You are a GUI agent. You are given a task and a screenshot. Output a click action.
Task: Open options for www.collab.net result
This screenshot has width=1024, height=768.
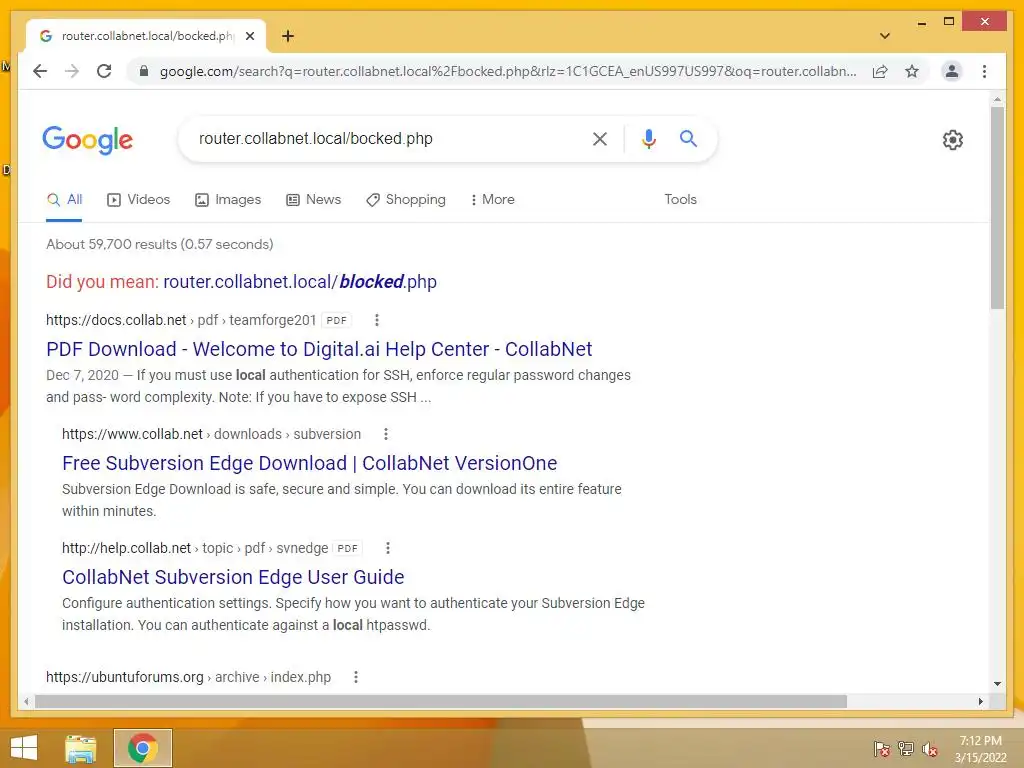point(386,434)
